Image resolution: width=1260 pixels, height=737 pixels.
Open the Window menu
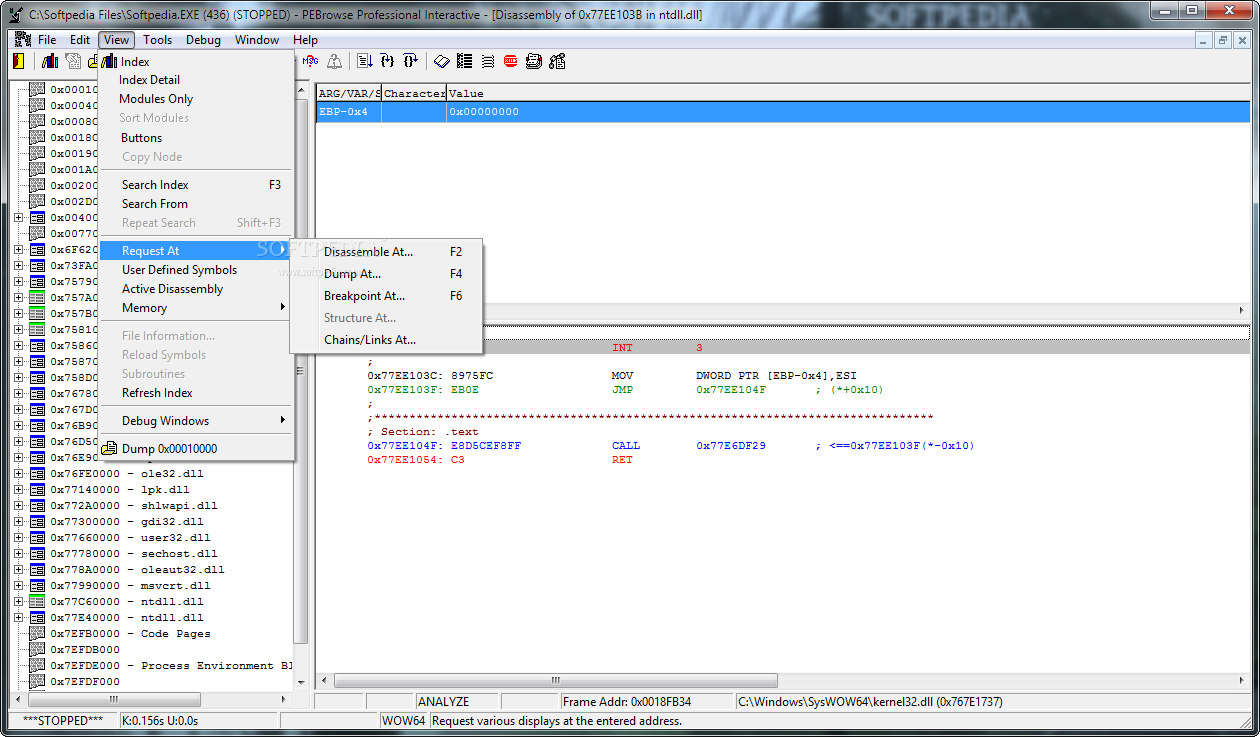pos(257,40)
